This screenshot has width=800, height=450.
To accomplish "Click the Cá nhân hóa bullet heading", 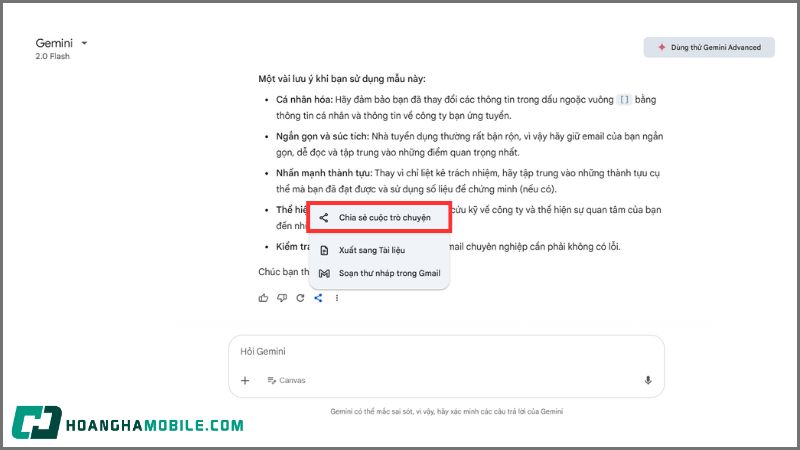I will pyautogui.click(x=304, y=99).
